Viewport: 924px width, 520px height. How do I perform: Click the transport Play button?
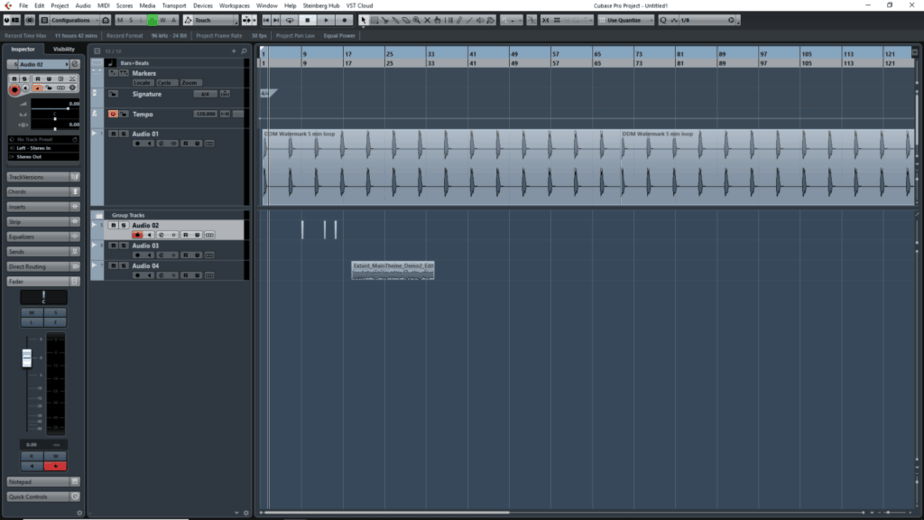[x=326, y=20]
